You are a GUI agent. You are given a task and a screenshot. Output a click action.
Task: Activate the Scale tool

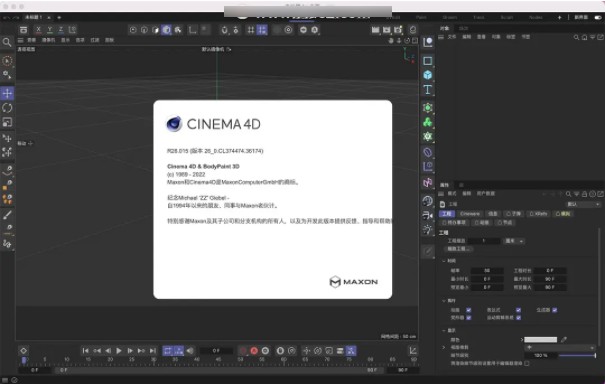[7, 122]
